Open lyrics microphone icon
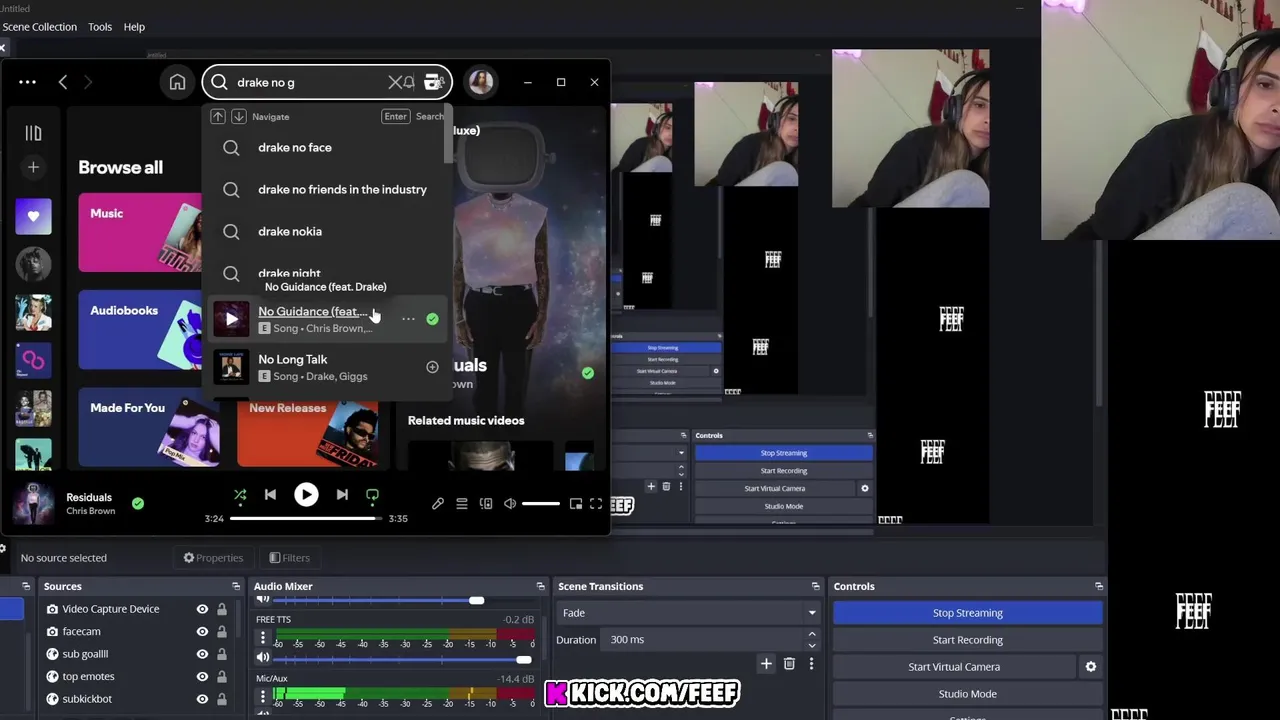 click(437, 504)
